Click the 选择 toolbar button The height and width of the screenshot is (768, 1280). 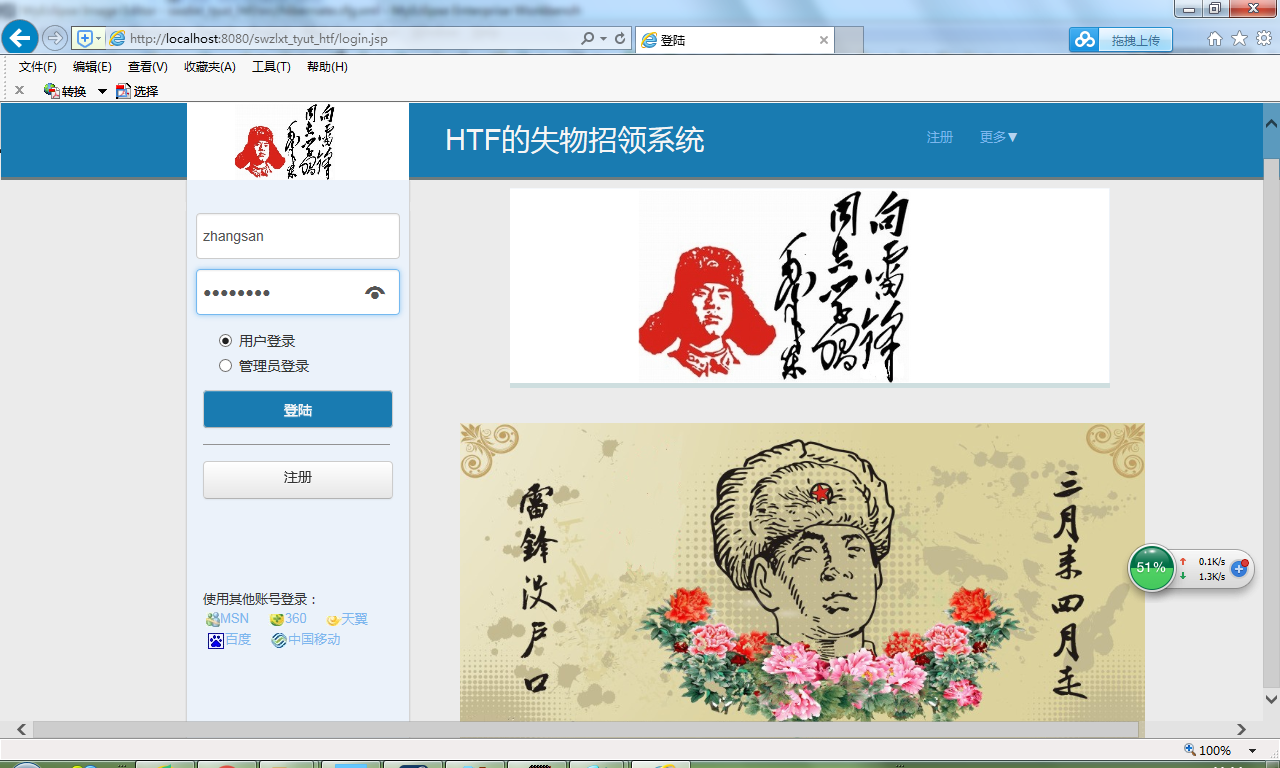(x=137, y=91)
